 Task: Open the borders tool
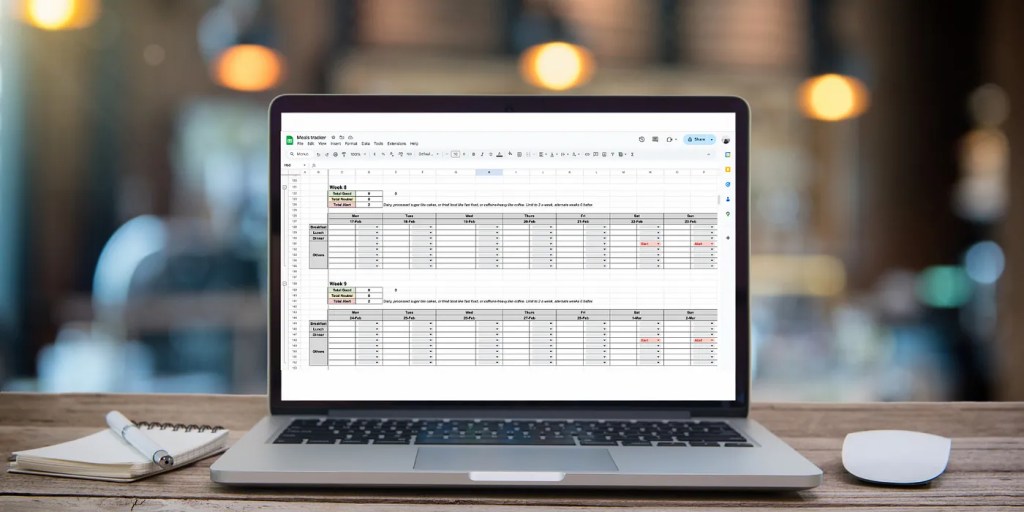click(519, 154)
